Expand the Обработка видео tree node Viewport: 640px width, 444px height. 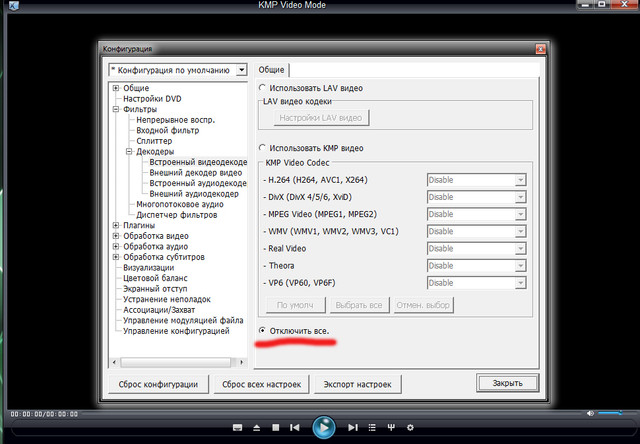coord(116,235)
